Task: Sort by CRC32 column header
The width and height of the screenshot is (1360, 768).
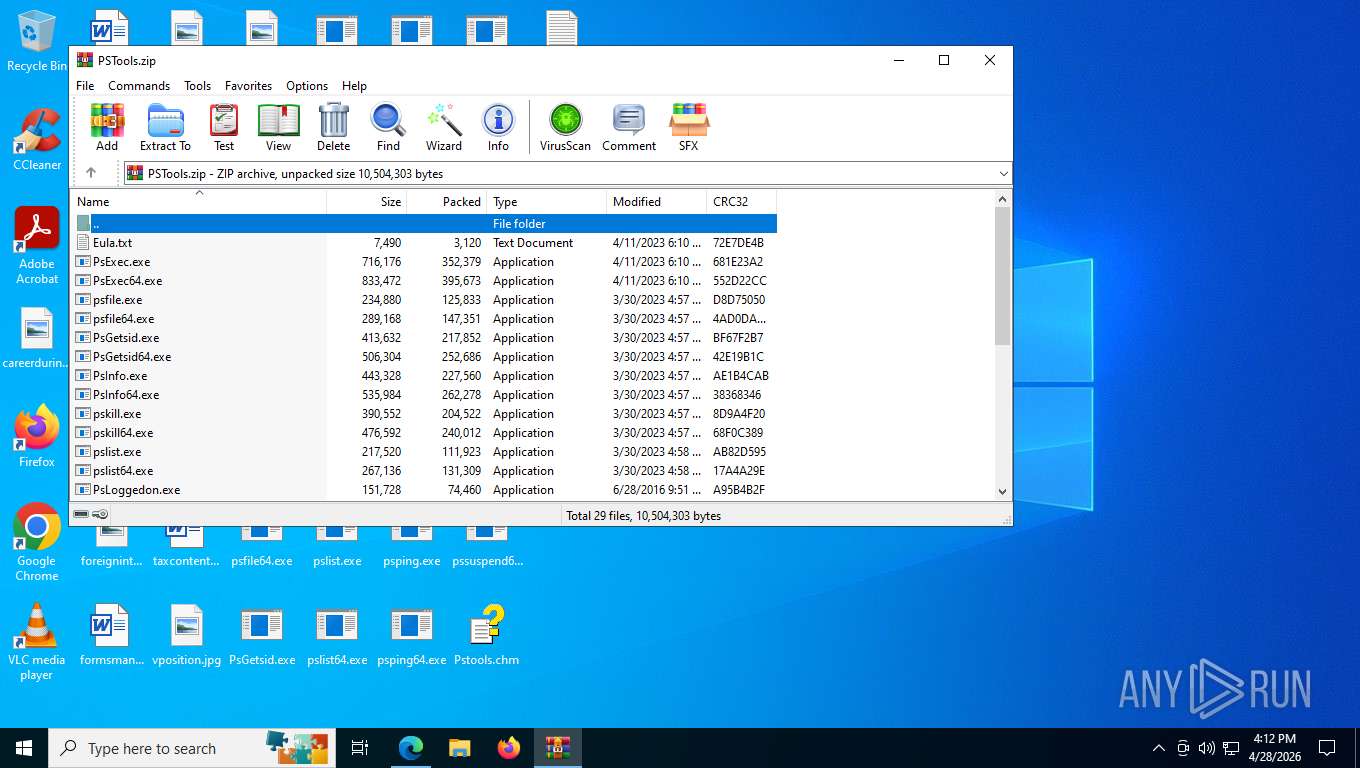Action: (742, 202)
